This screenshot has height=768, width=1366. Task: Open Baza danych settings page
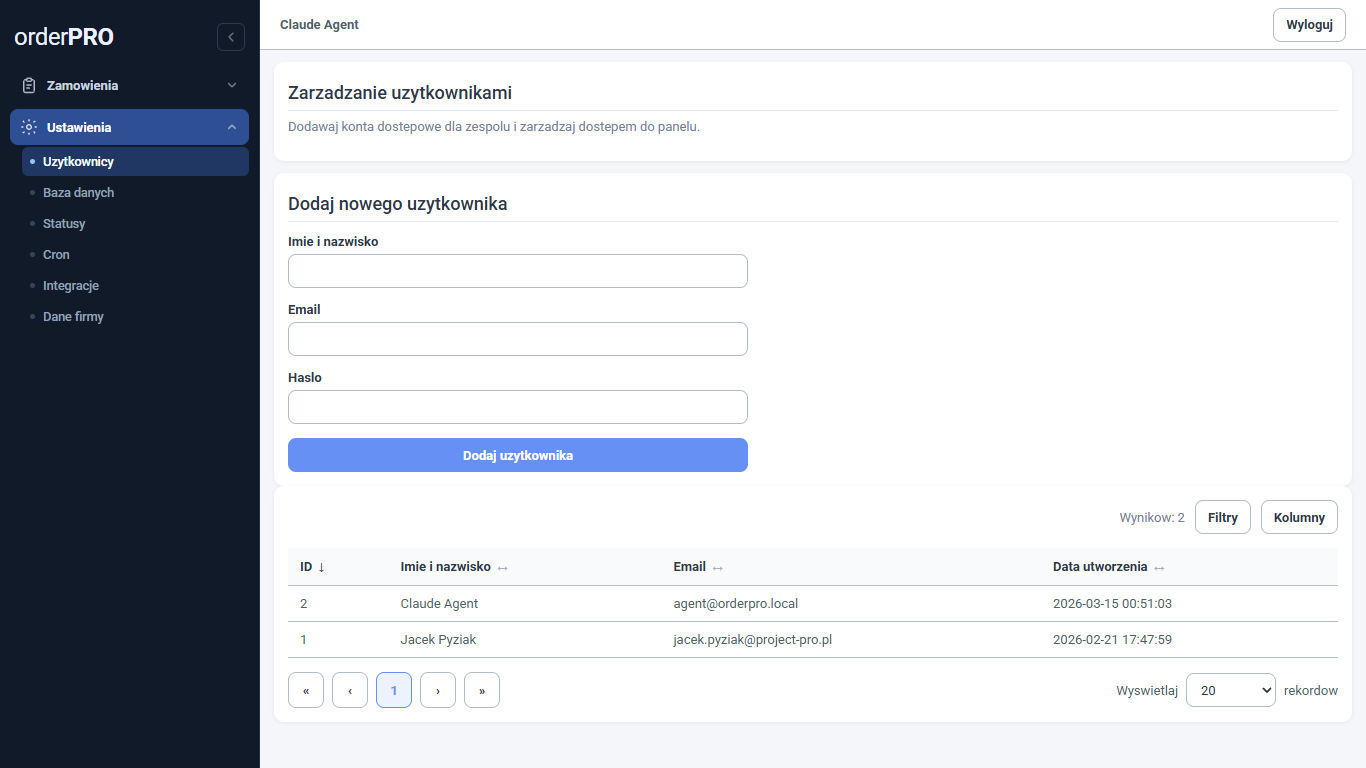(x=78, y=193)
